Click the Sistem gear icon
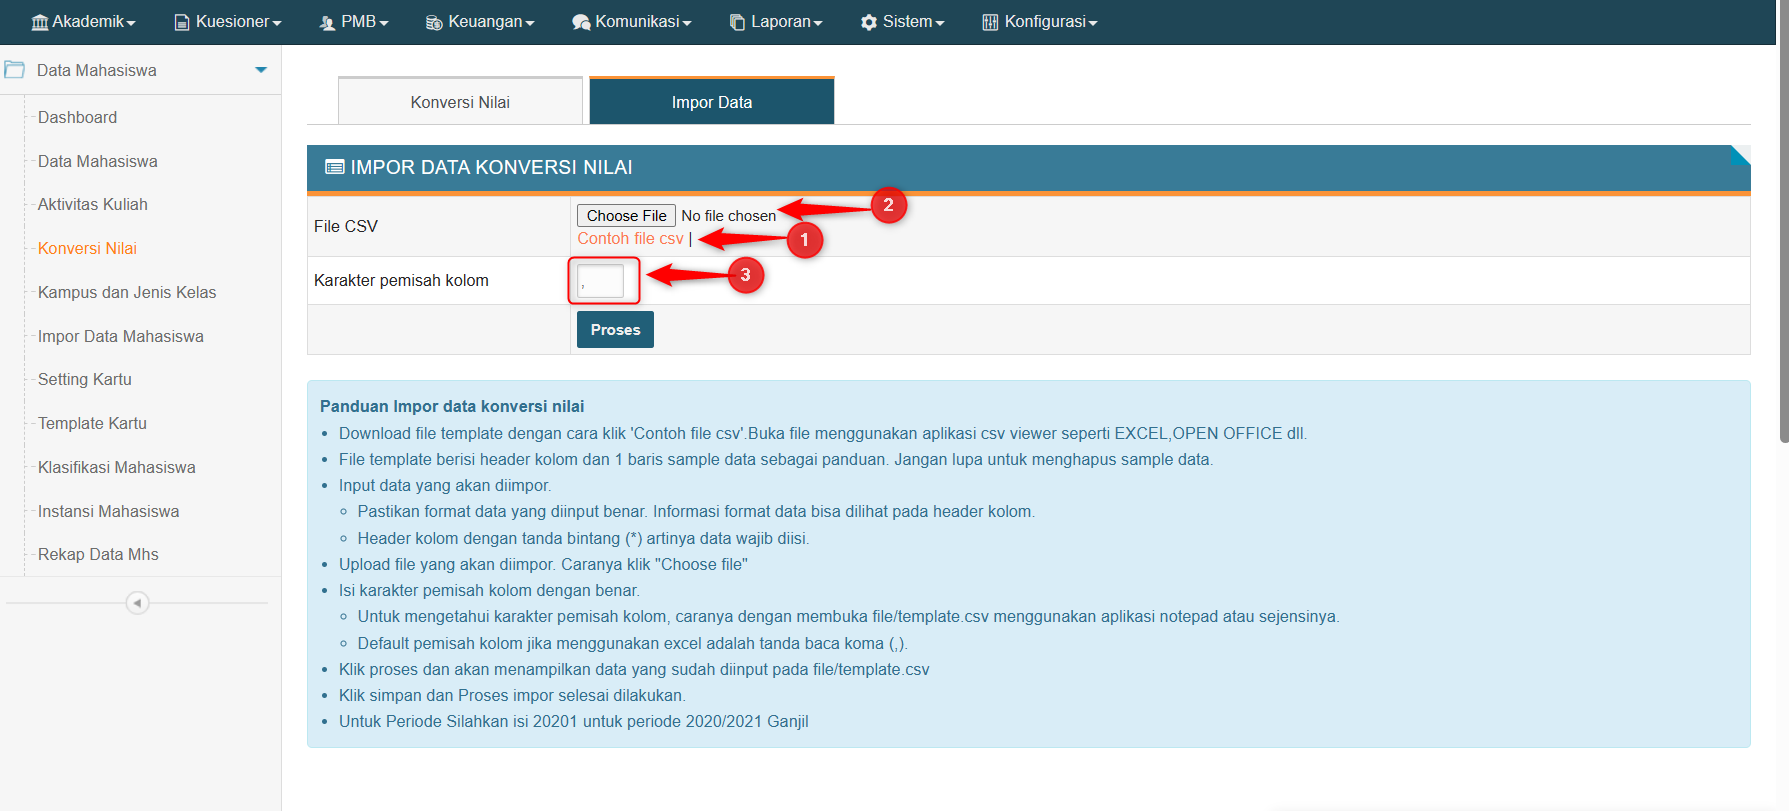The width and height of the screenshot is (1789, 811). tap(869, 22)
